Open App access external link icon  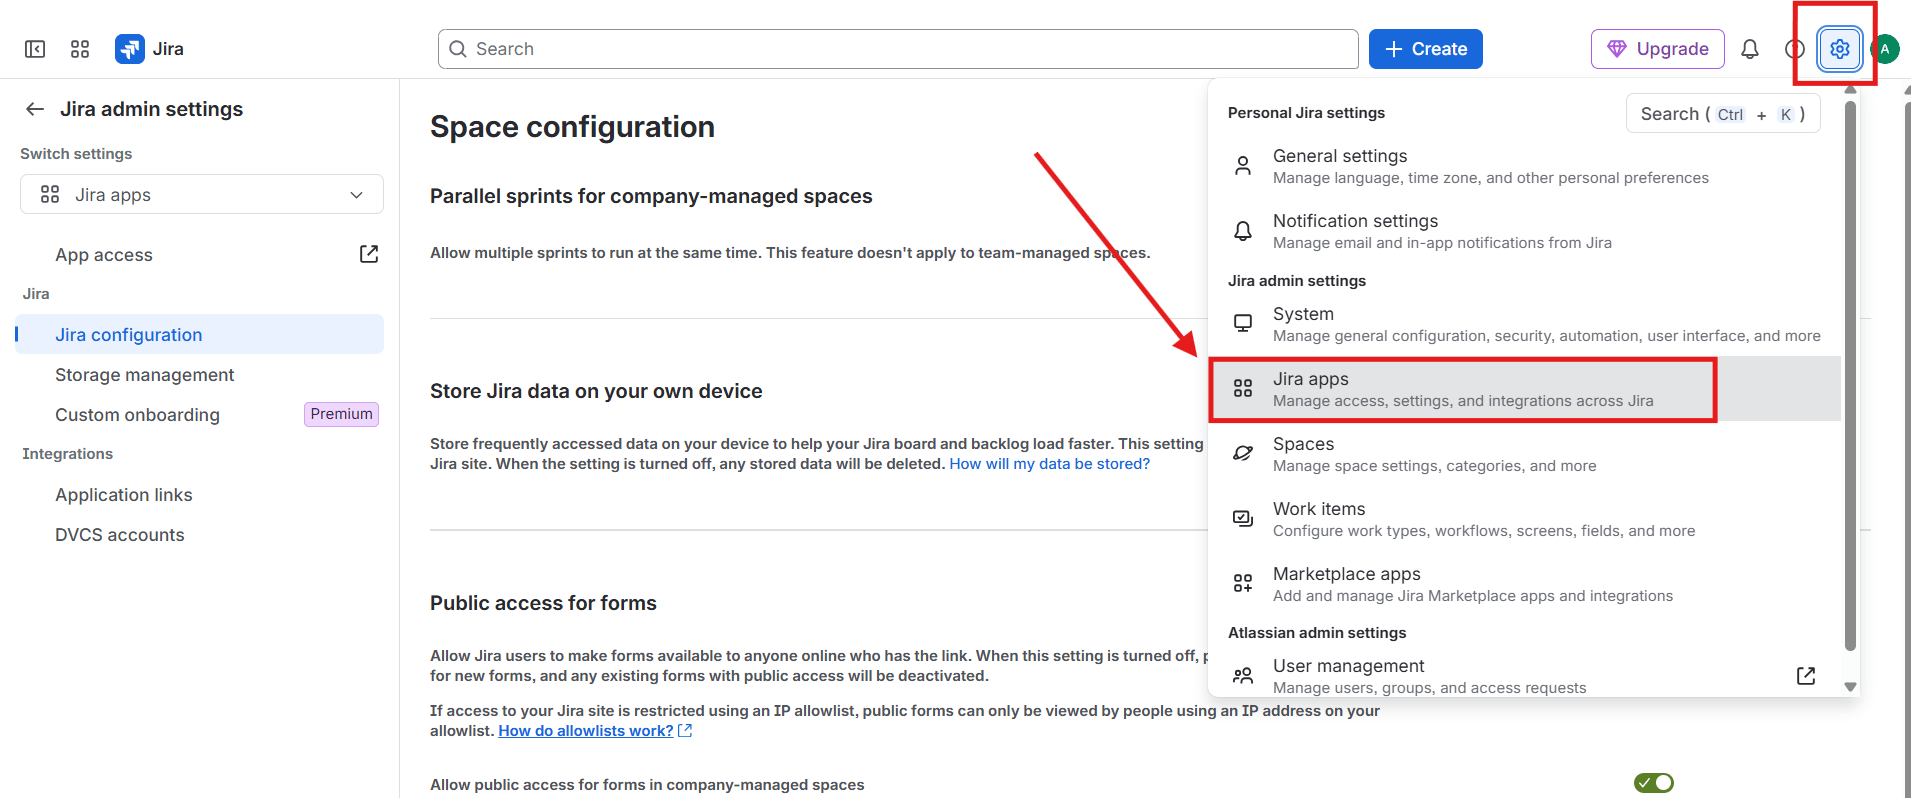pos(369,254)
